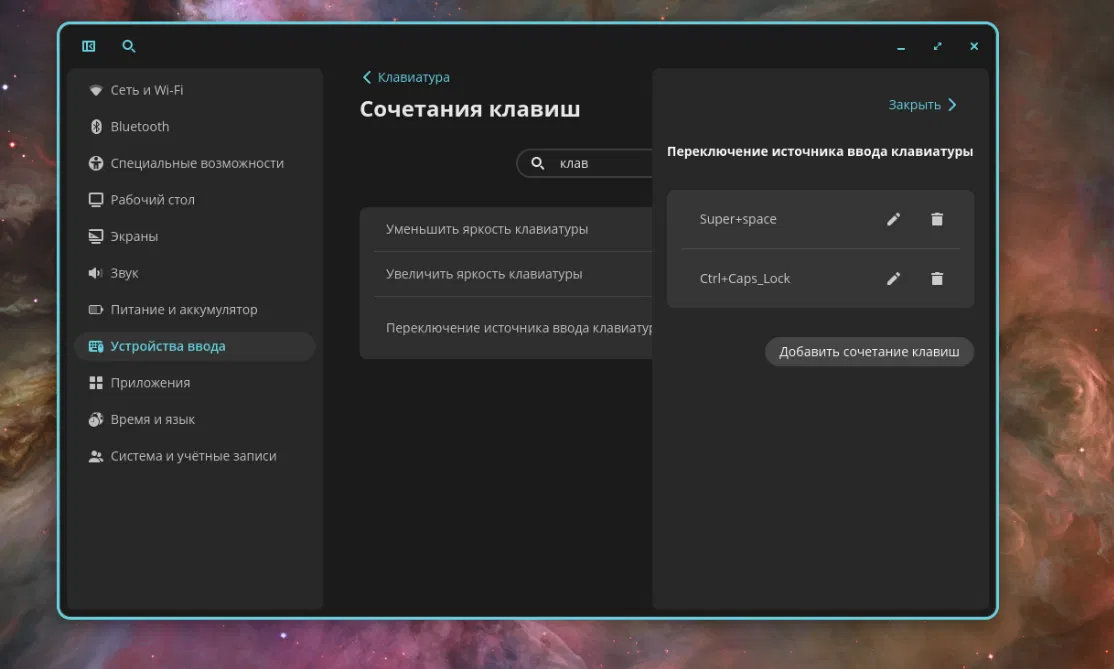Delete the Ctrl+Caps_Lock shortcut with trash icon
Screen dimensions: 1114x669
coord(937,278)
